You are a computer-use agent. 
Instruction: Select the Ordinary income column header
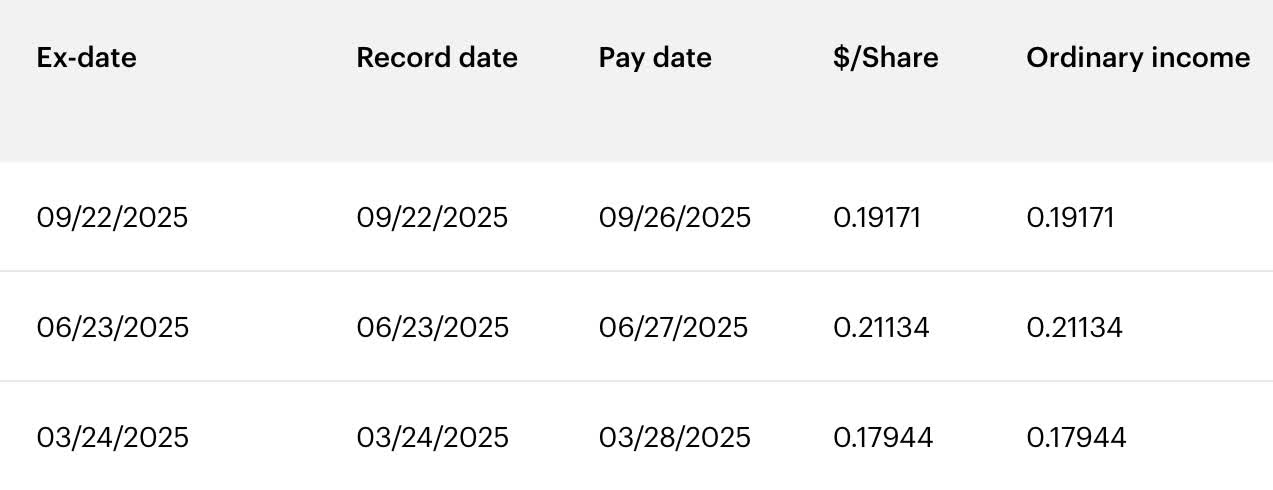pyautogui.click(x=1138, y=58)
